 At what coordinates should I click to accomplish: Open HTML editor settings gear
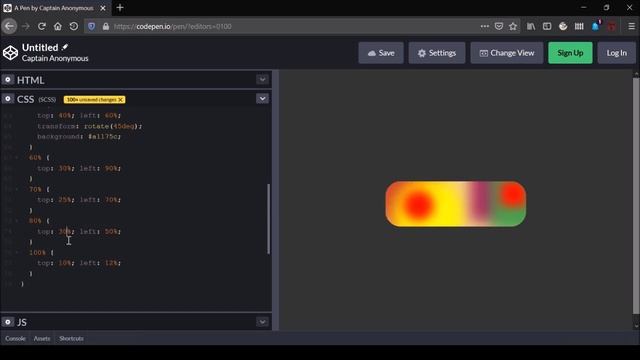(x=8, y=80)
